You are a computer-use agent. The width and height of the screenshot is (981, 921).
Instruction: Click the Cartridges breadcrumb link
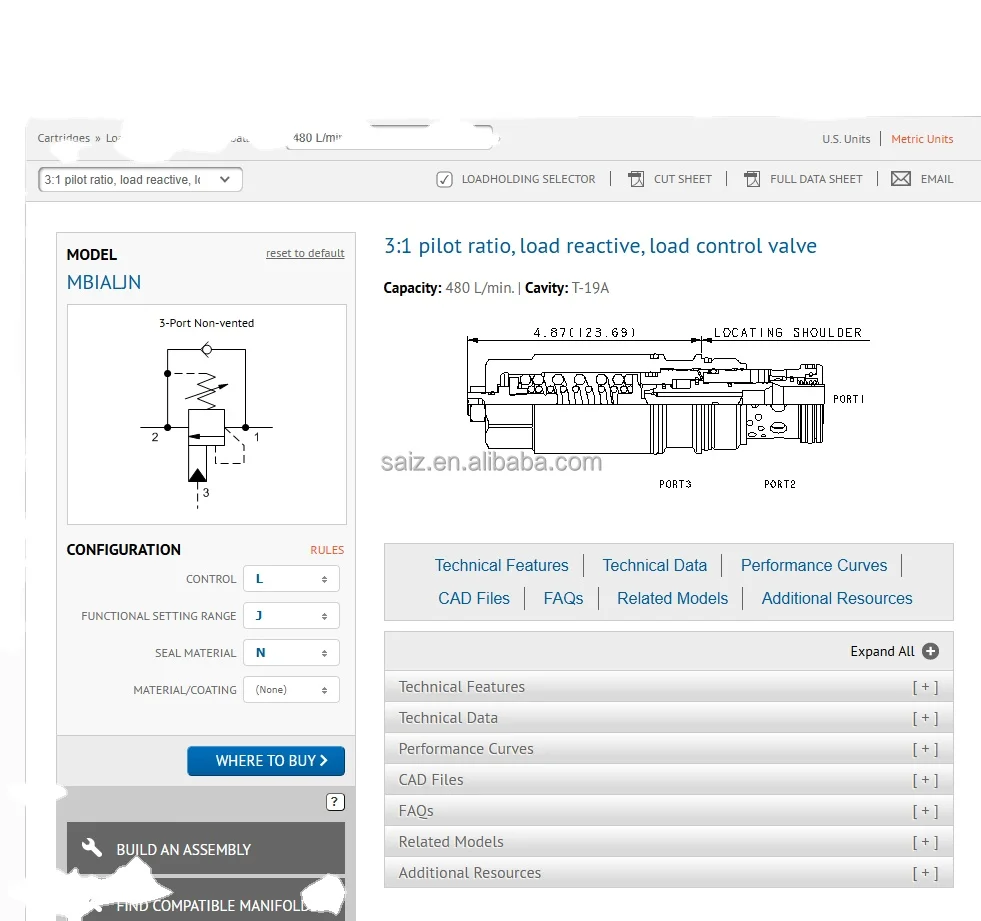click(63, 138)
